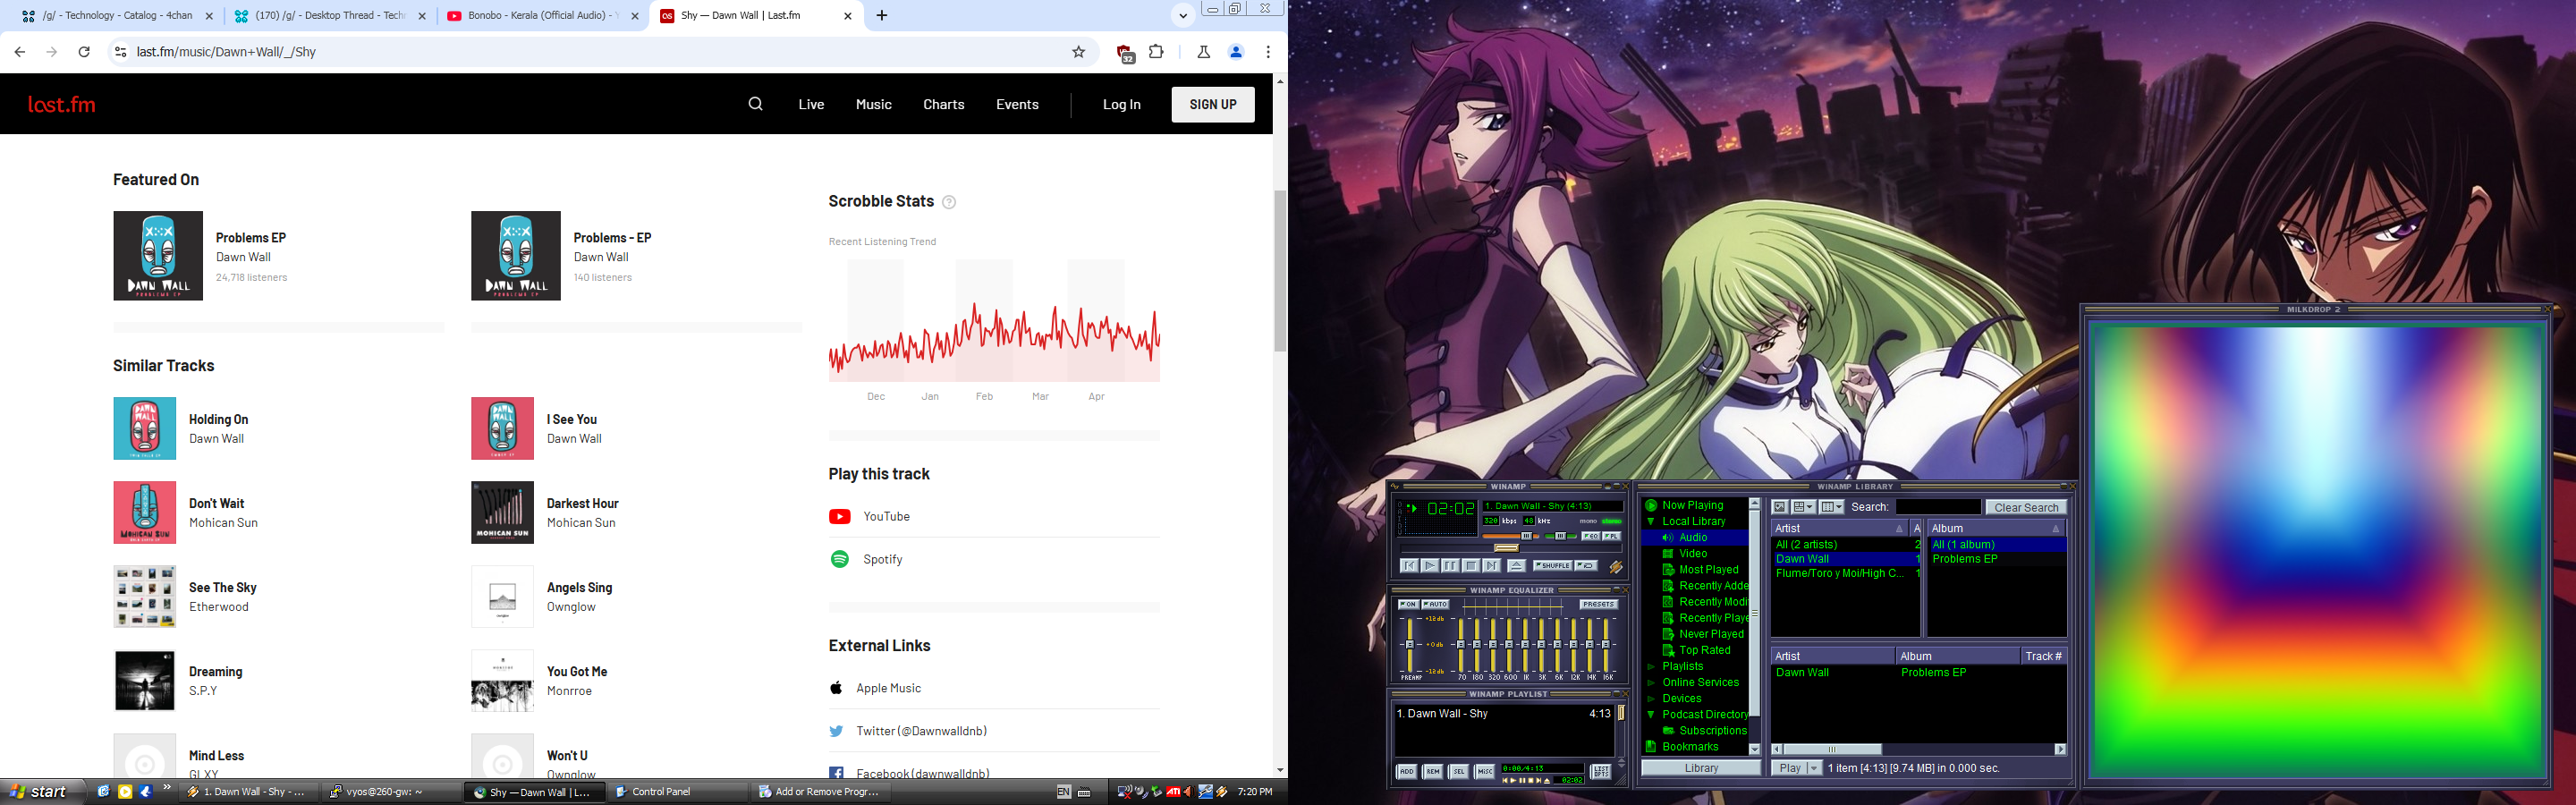Open playlist LIST OPTS menu

(1601, 772)
